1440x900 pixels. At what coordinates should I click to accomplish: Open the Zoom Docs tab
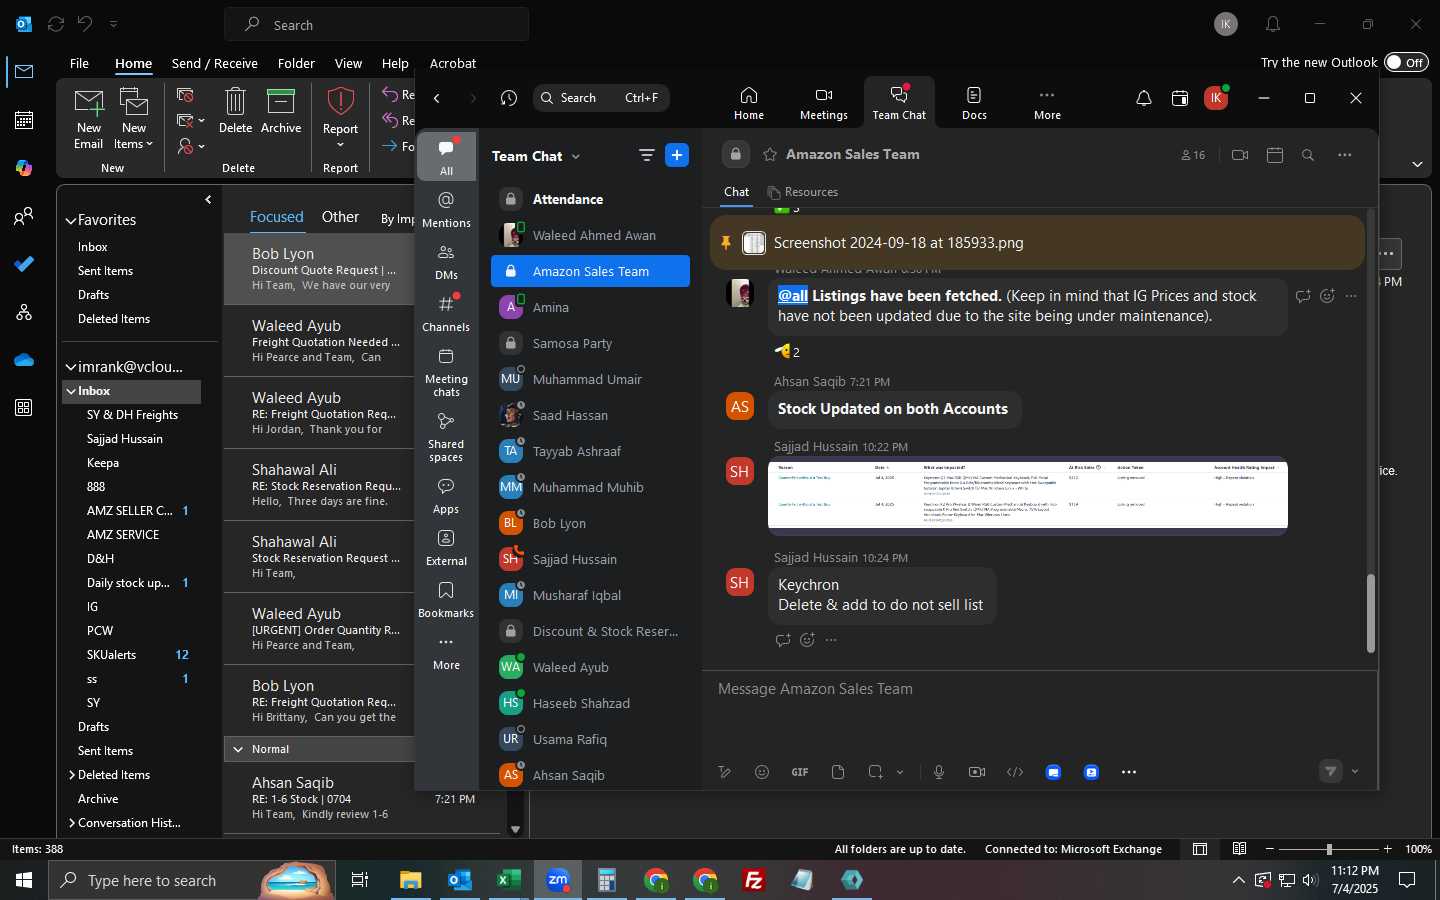pos(974,103)
